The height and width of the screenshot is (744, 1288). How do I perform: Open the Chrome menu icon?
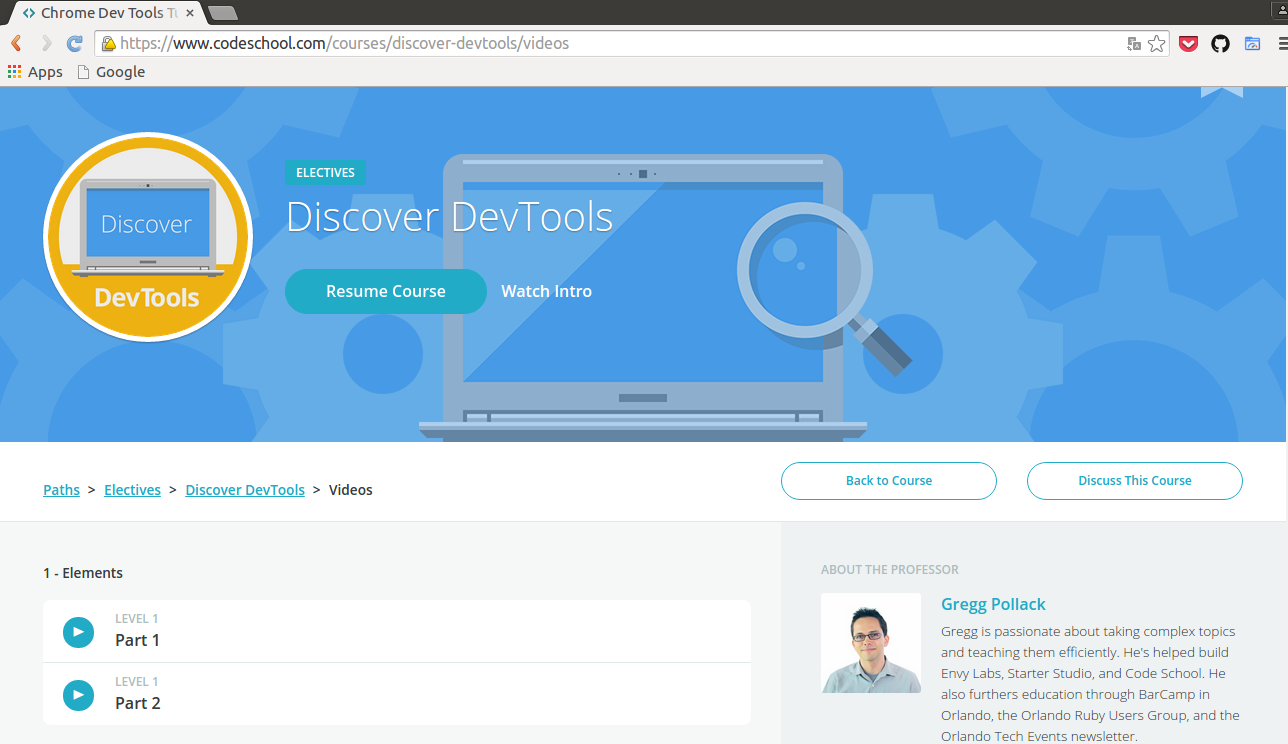click(x=1283, y=44)
